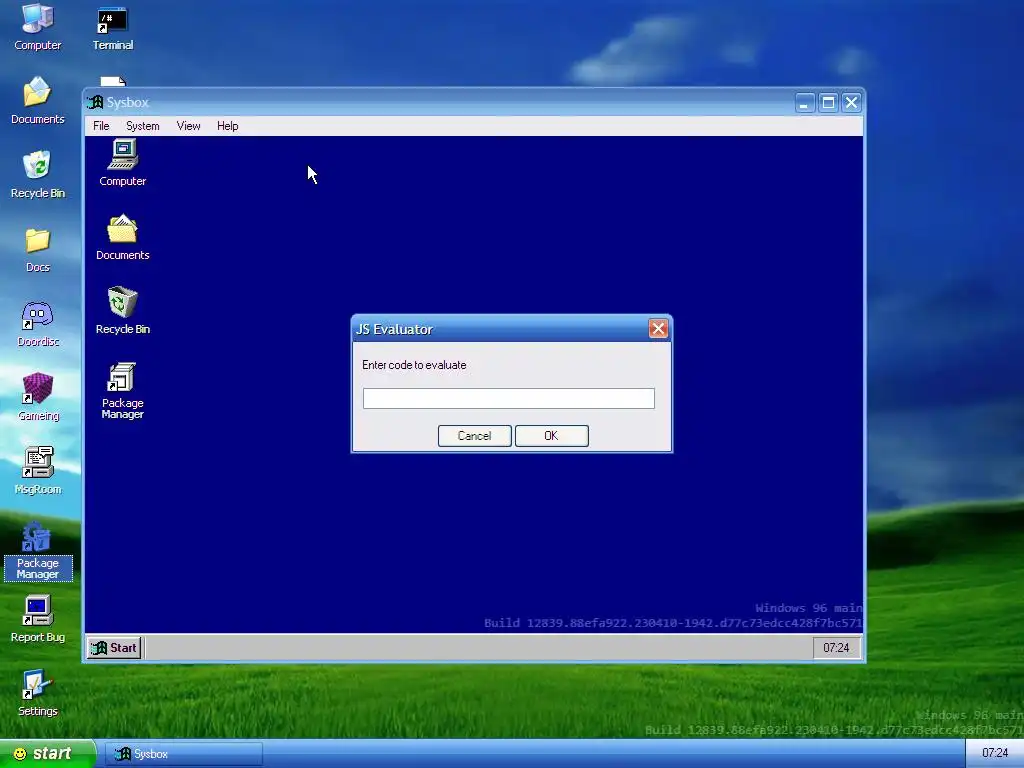Image resolution: width=1024 pixels, height=768 pixels.
Task: Open the Gameing cube shortcut
Action: [37, 398]
